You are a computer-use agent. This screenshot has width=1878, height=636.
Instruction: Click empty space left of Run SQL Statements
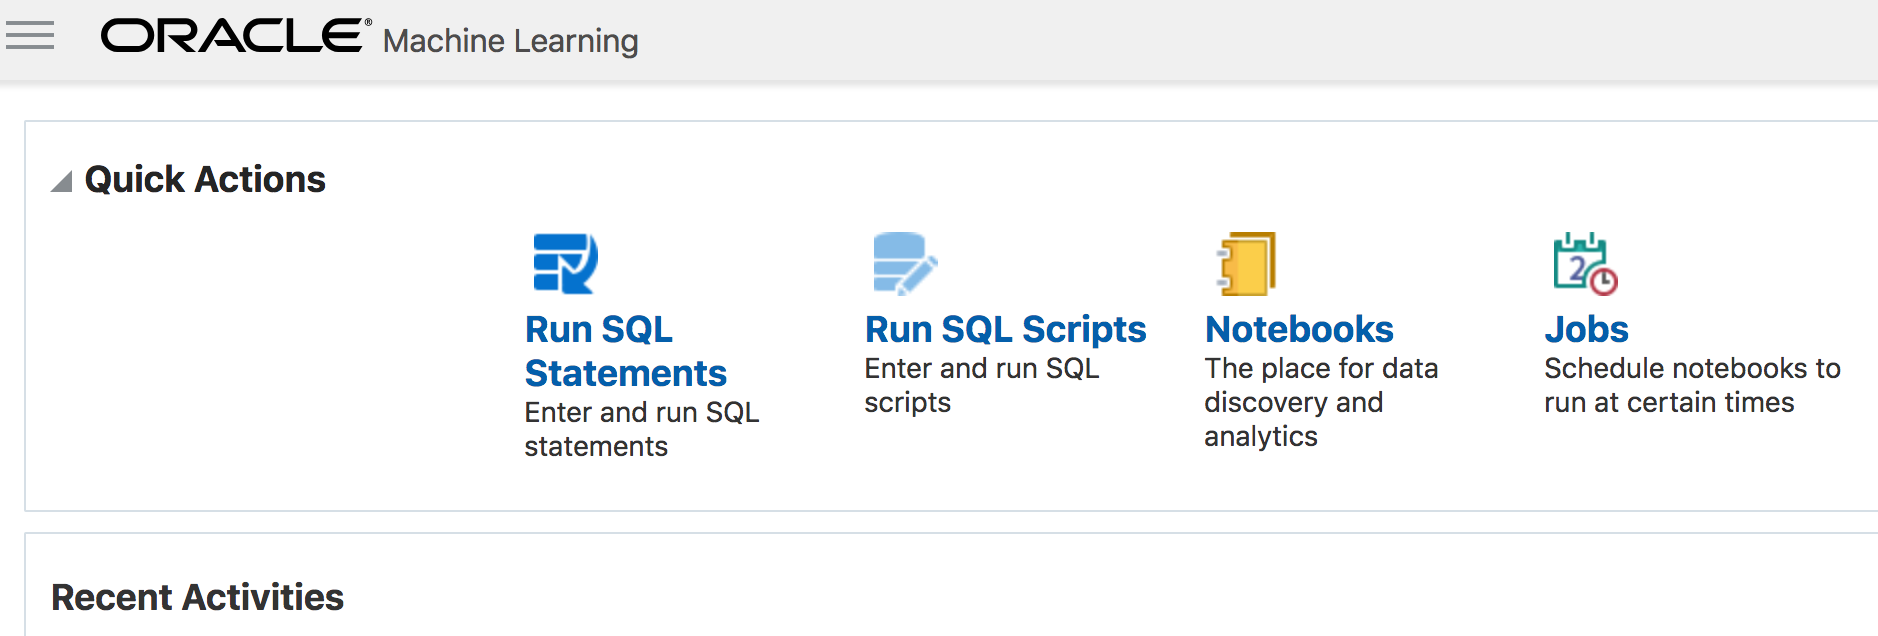click(x=280, y=350)
